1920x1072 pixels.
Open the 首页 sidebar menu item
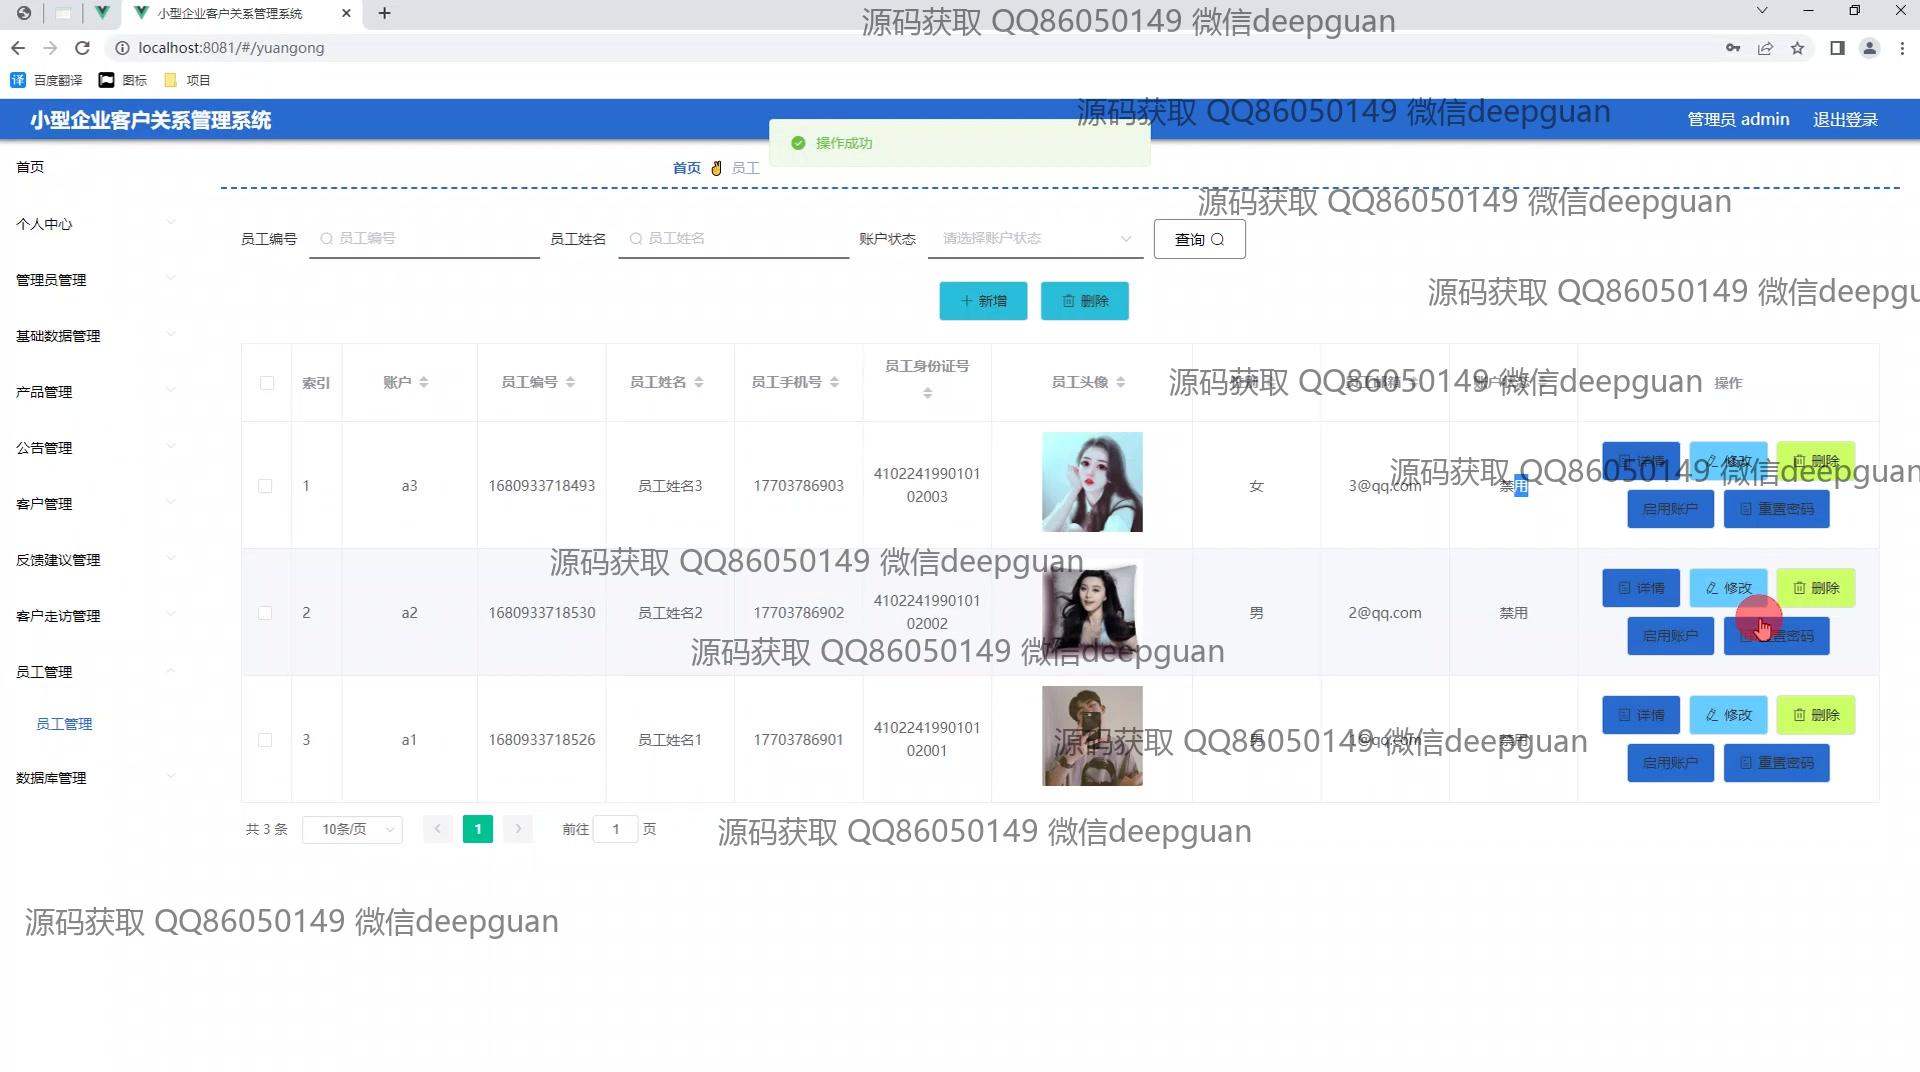[30, 167]
